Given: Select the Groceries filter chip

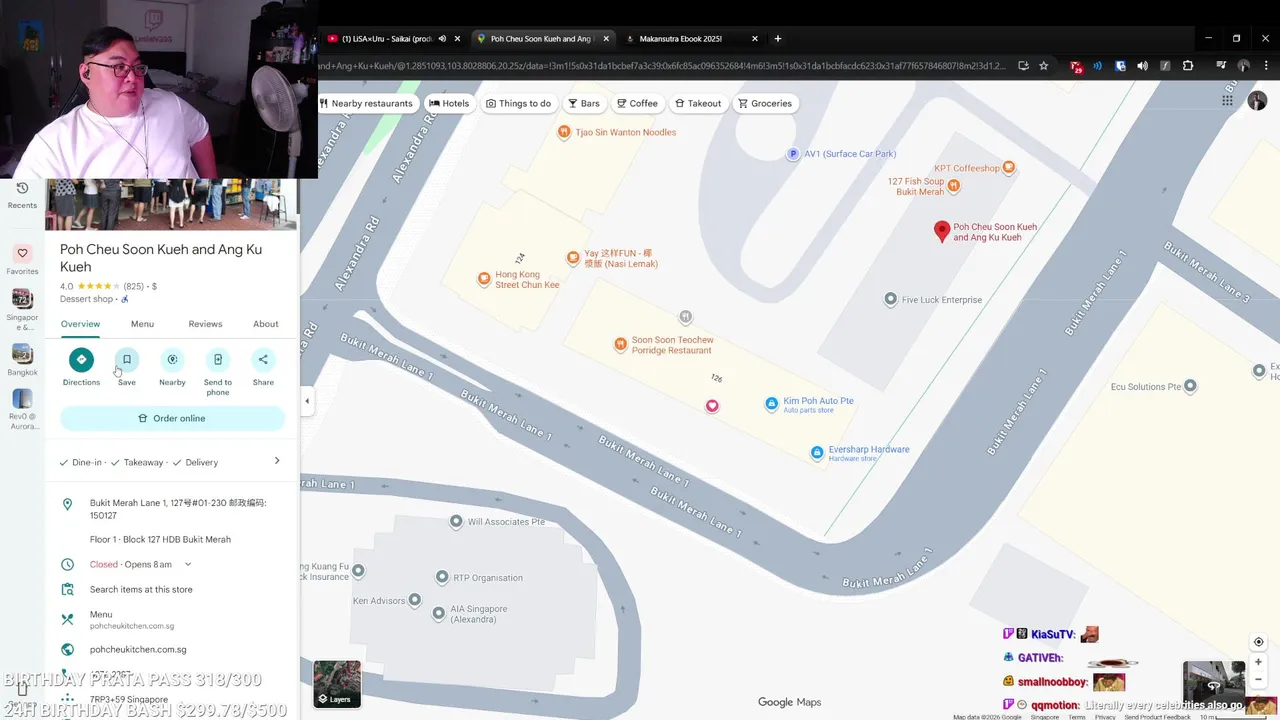Looking at the screenshot, I should click(x=765, y=103).
